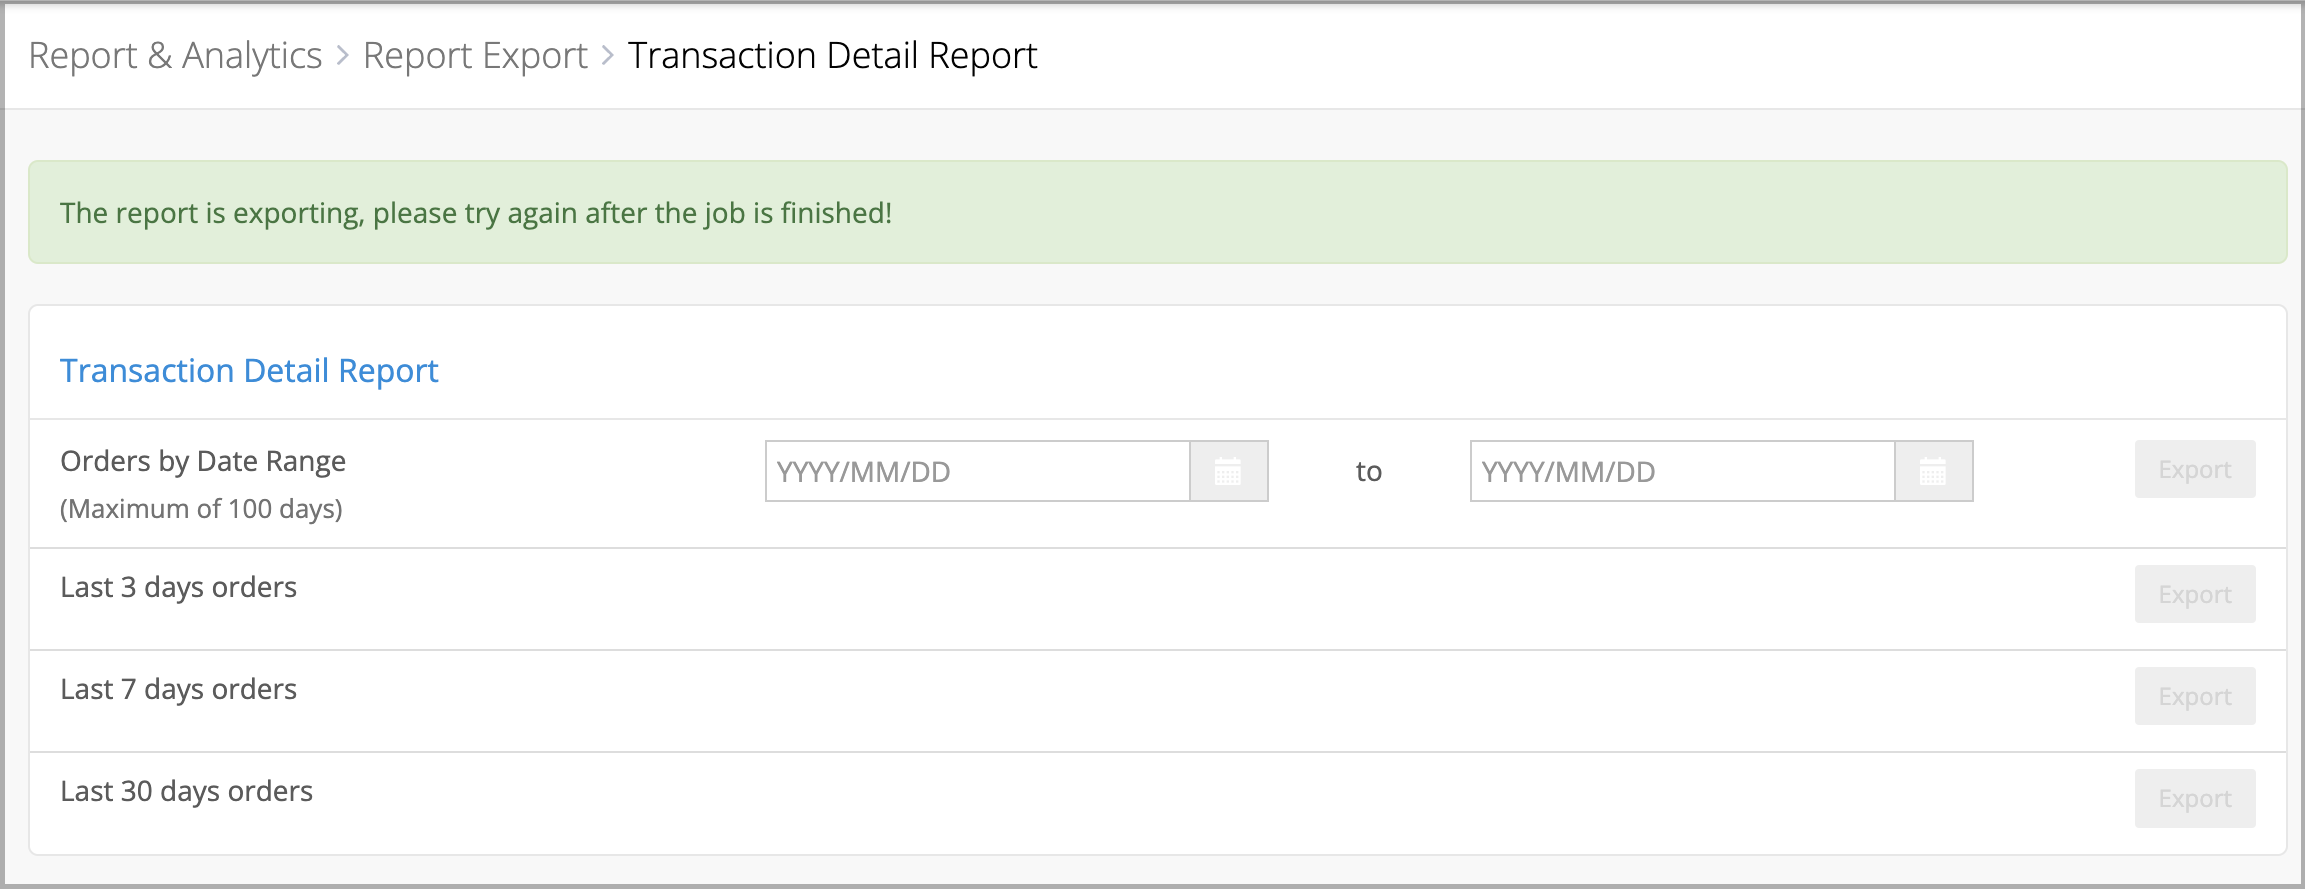Click the green report exporting notice
This screenshot has height=889, width=2305.
pos(475,213)
